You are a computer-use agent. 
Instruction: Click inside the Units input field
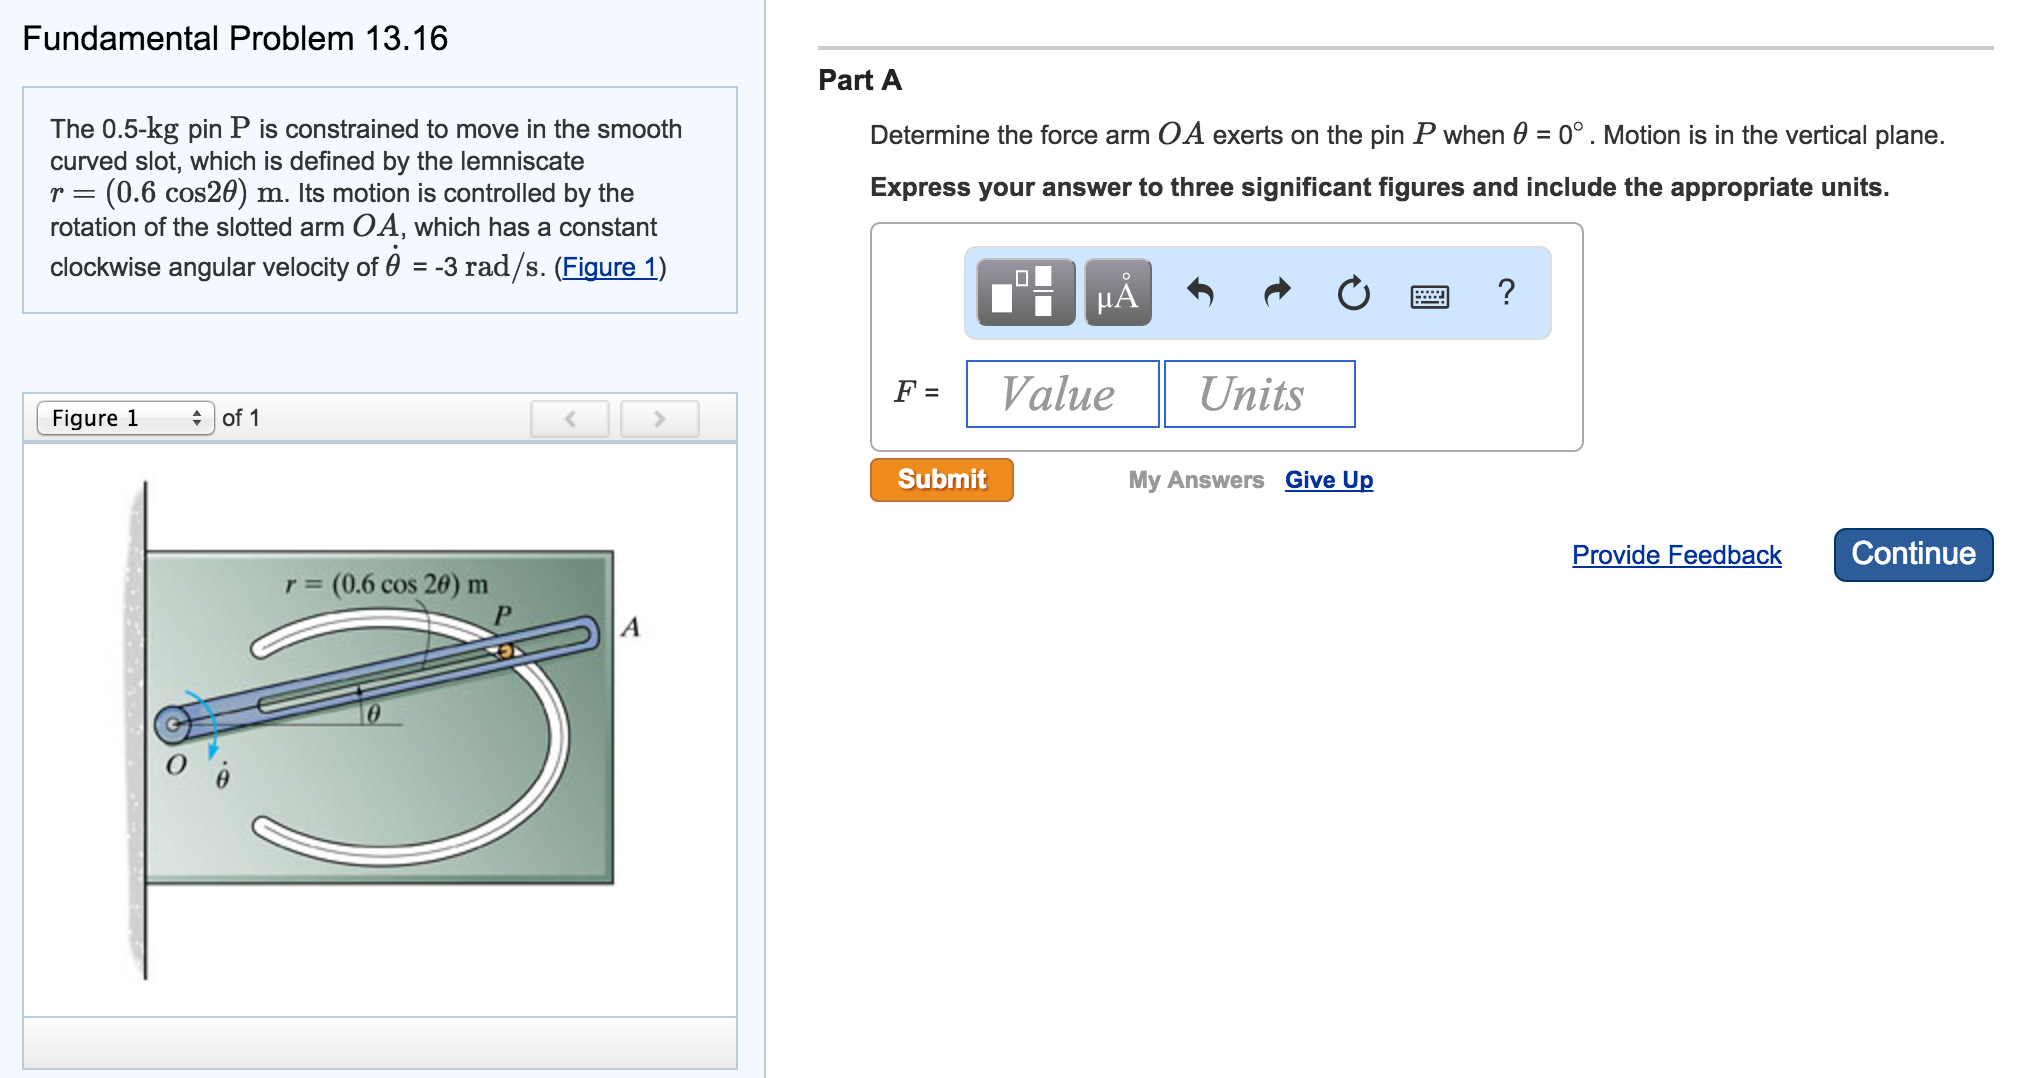pos(1258,393)
